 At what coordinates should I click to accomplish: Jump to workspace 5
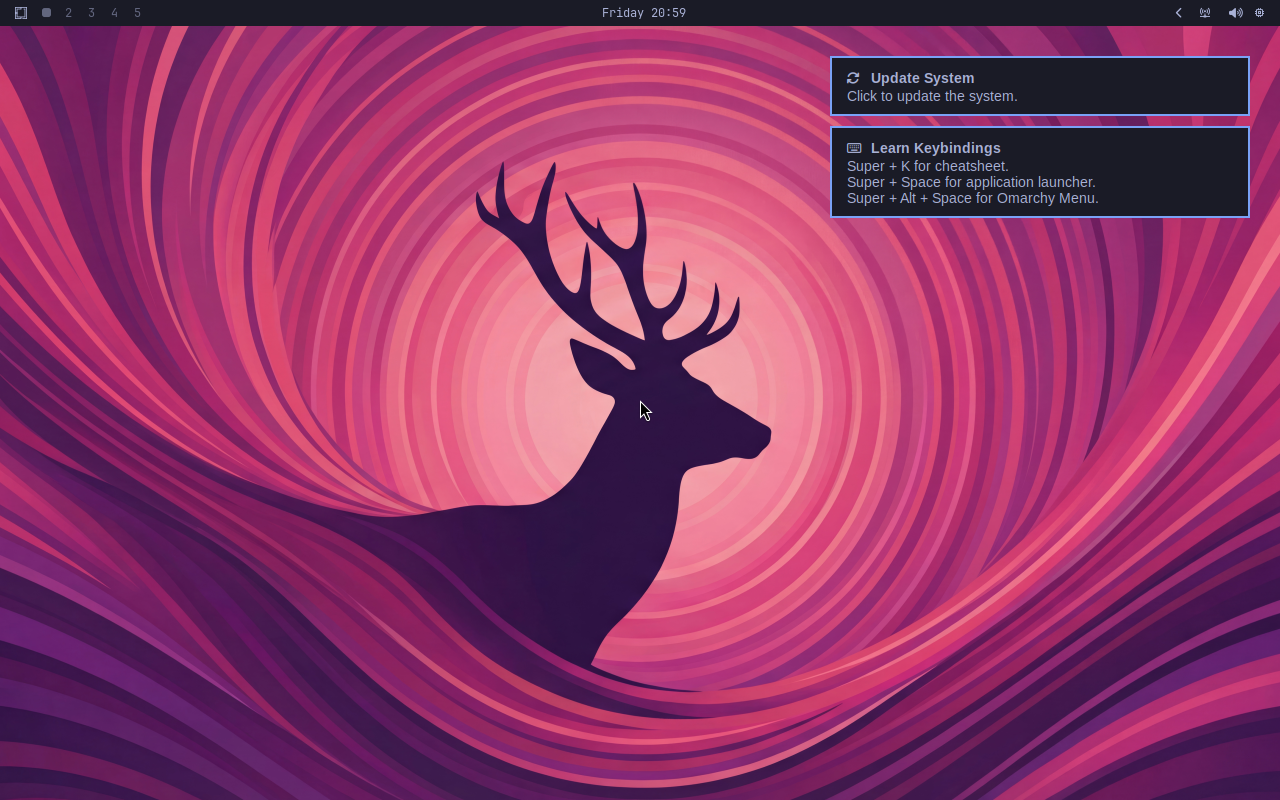pos(137,13)
